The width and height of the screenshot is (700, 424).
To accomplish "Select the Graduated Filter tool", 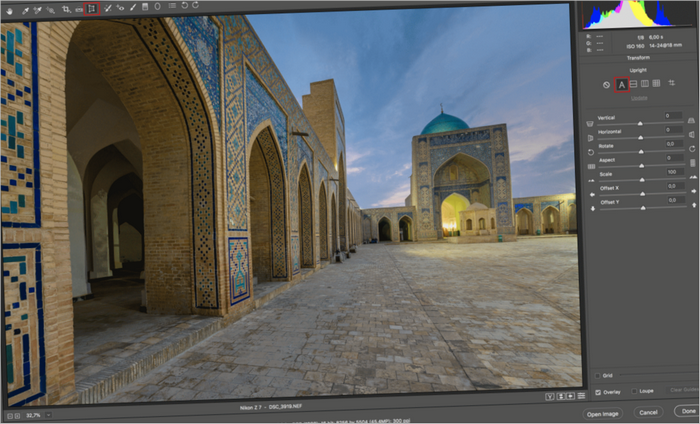I will [x=145, y=7].
